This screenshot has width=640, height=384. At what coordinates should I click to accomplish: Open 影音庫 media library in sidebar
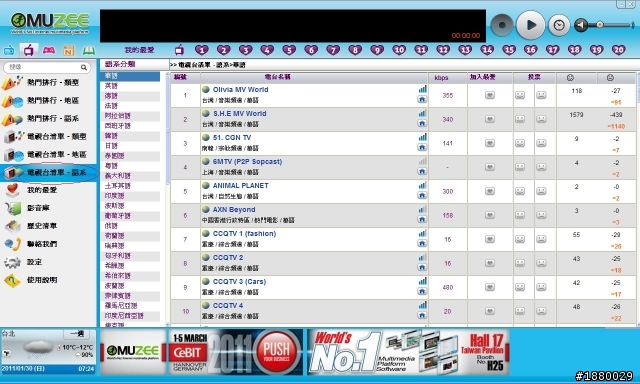[x=48, y=208]
